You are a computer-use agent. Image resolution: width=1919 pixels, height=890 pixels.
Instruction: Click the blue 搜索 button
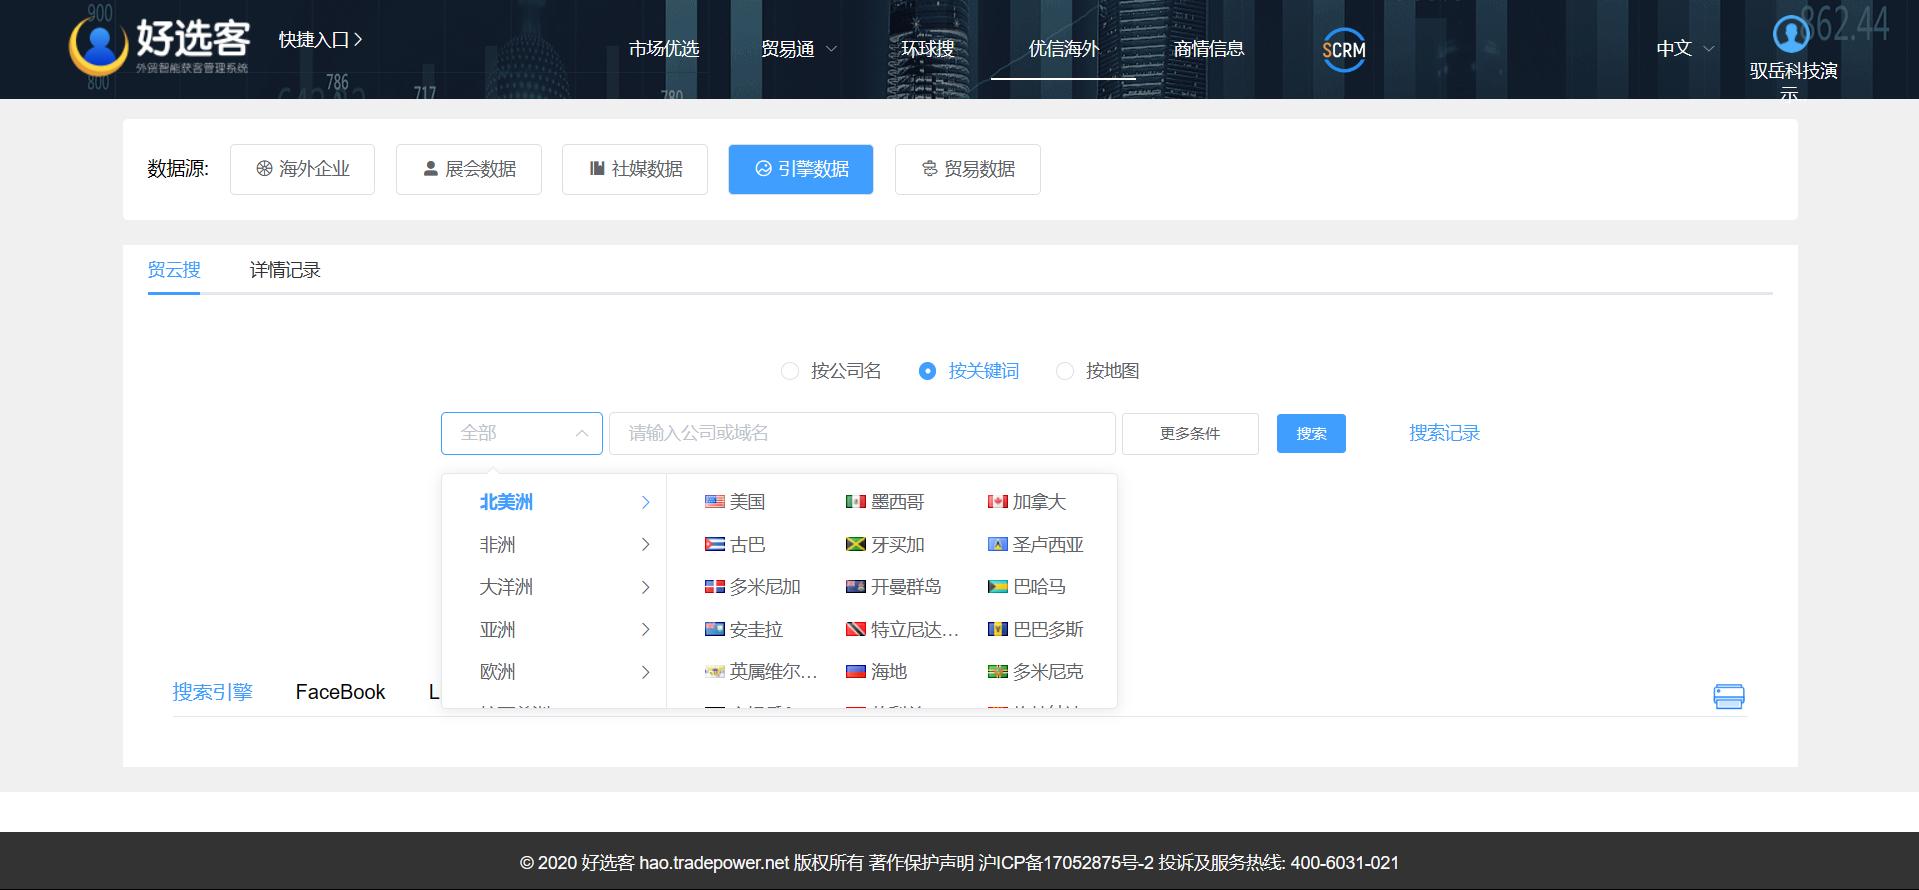pos(1311,434)
